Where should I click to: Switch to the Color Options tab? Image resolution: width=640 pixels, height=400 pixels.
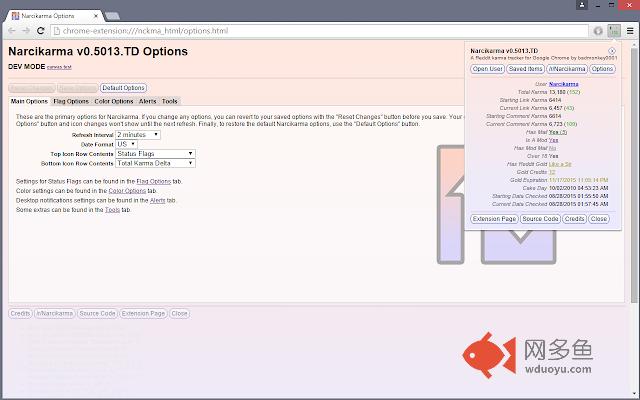114,101
